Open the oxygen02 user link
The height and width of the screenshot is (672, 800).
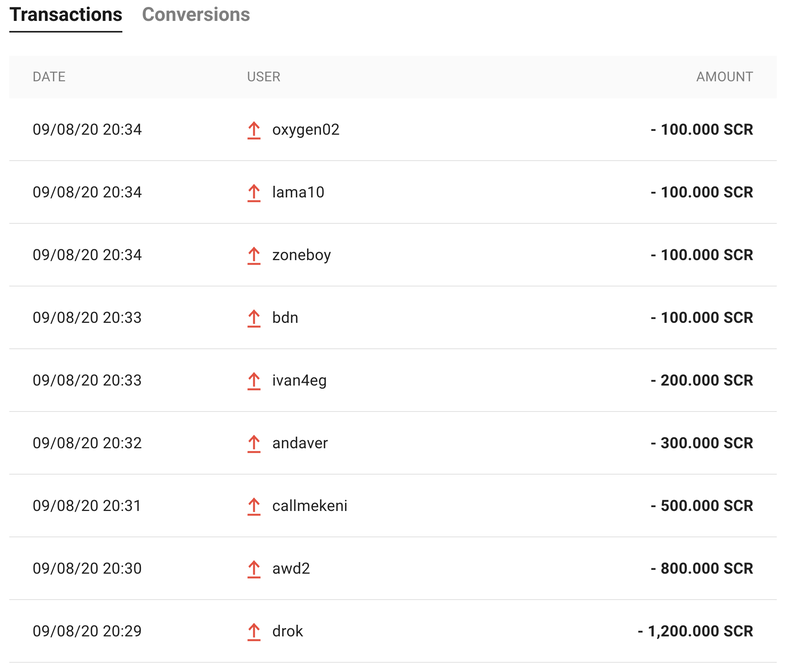tap(306, 130)
